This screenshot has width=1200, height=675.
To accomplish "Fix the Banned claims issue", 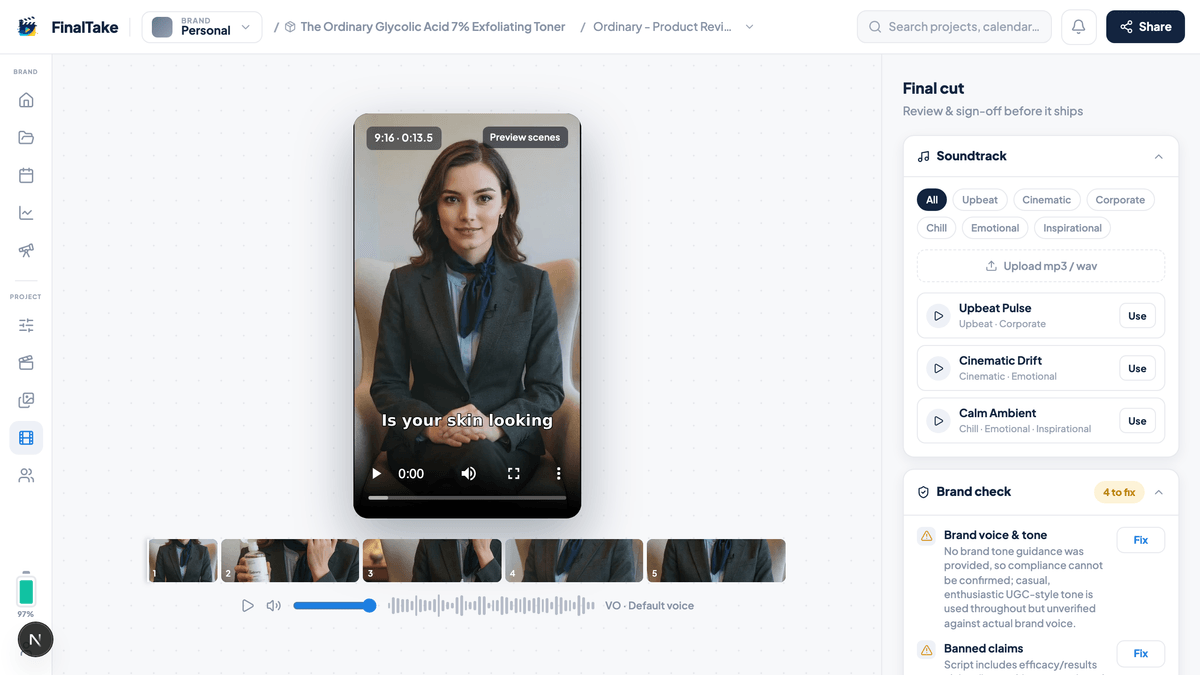I will click(x=1140, y=654).
